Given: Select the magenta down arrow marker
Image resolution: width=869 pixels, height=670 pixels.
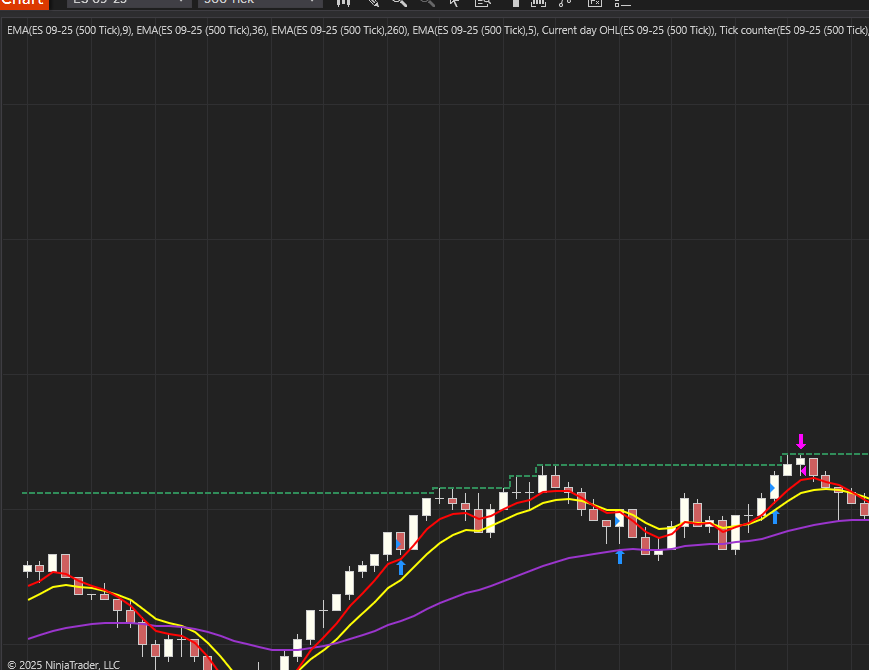Looking at the screenshot, I should 801,442.
